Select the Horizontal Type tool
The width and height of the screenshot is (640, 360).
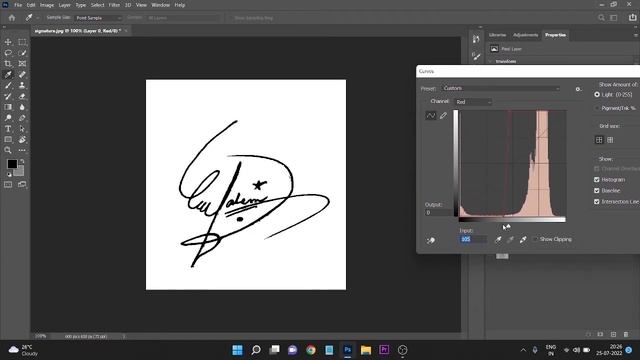pyautogui.click(x=8, y=129)
